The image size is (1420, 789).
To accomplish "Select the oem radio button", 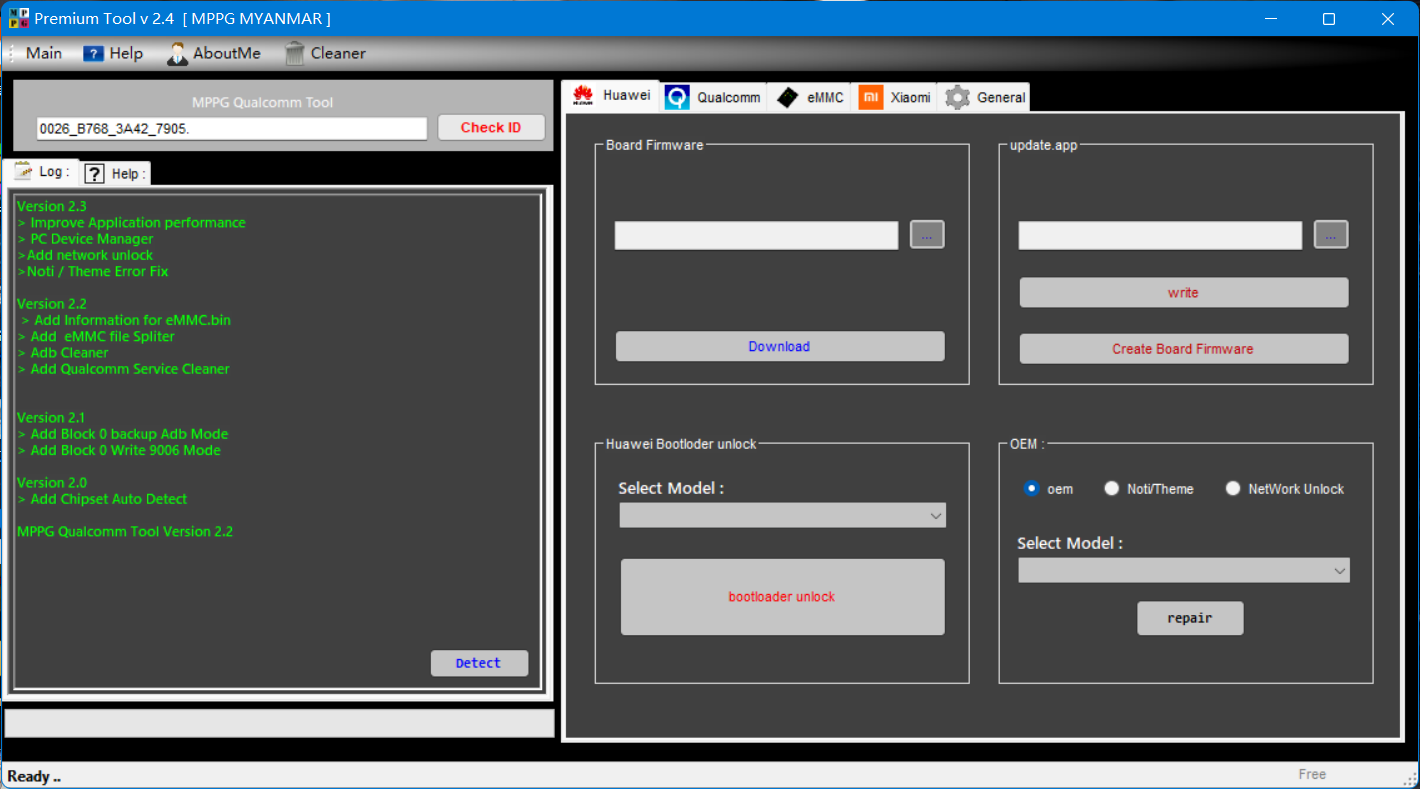I will [1031, 488].
